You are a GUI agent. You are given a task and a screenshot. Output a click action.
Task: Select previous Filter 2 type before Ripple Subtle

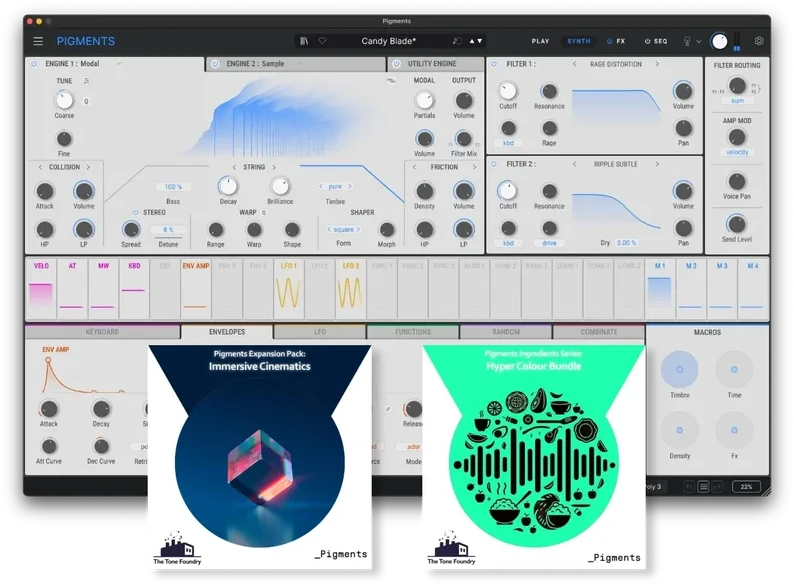pos(574,164)
